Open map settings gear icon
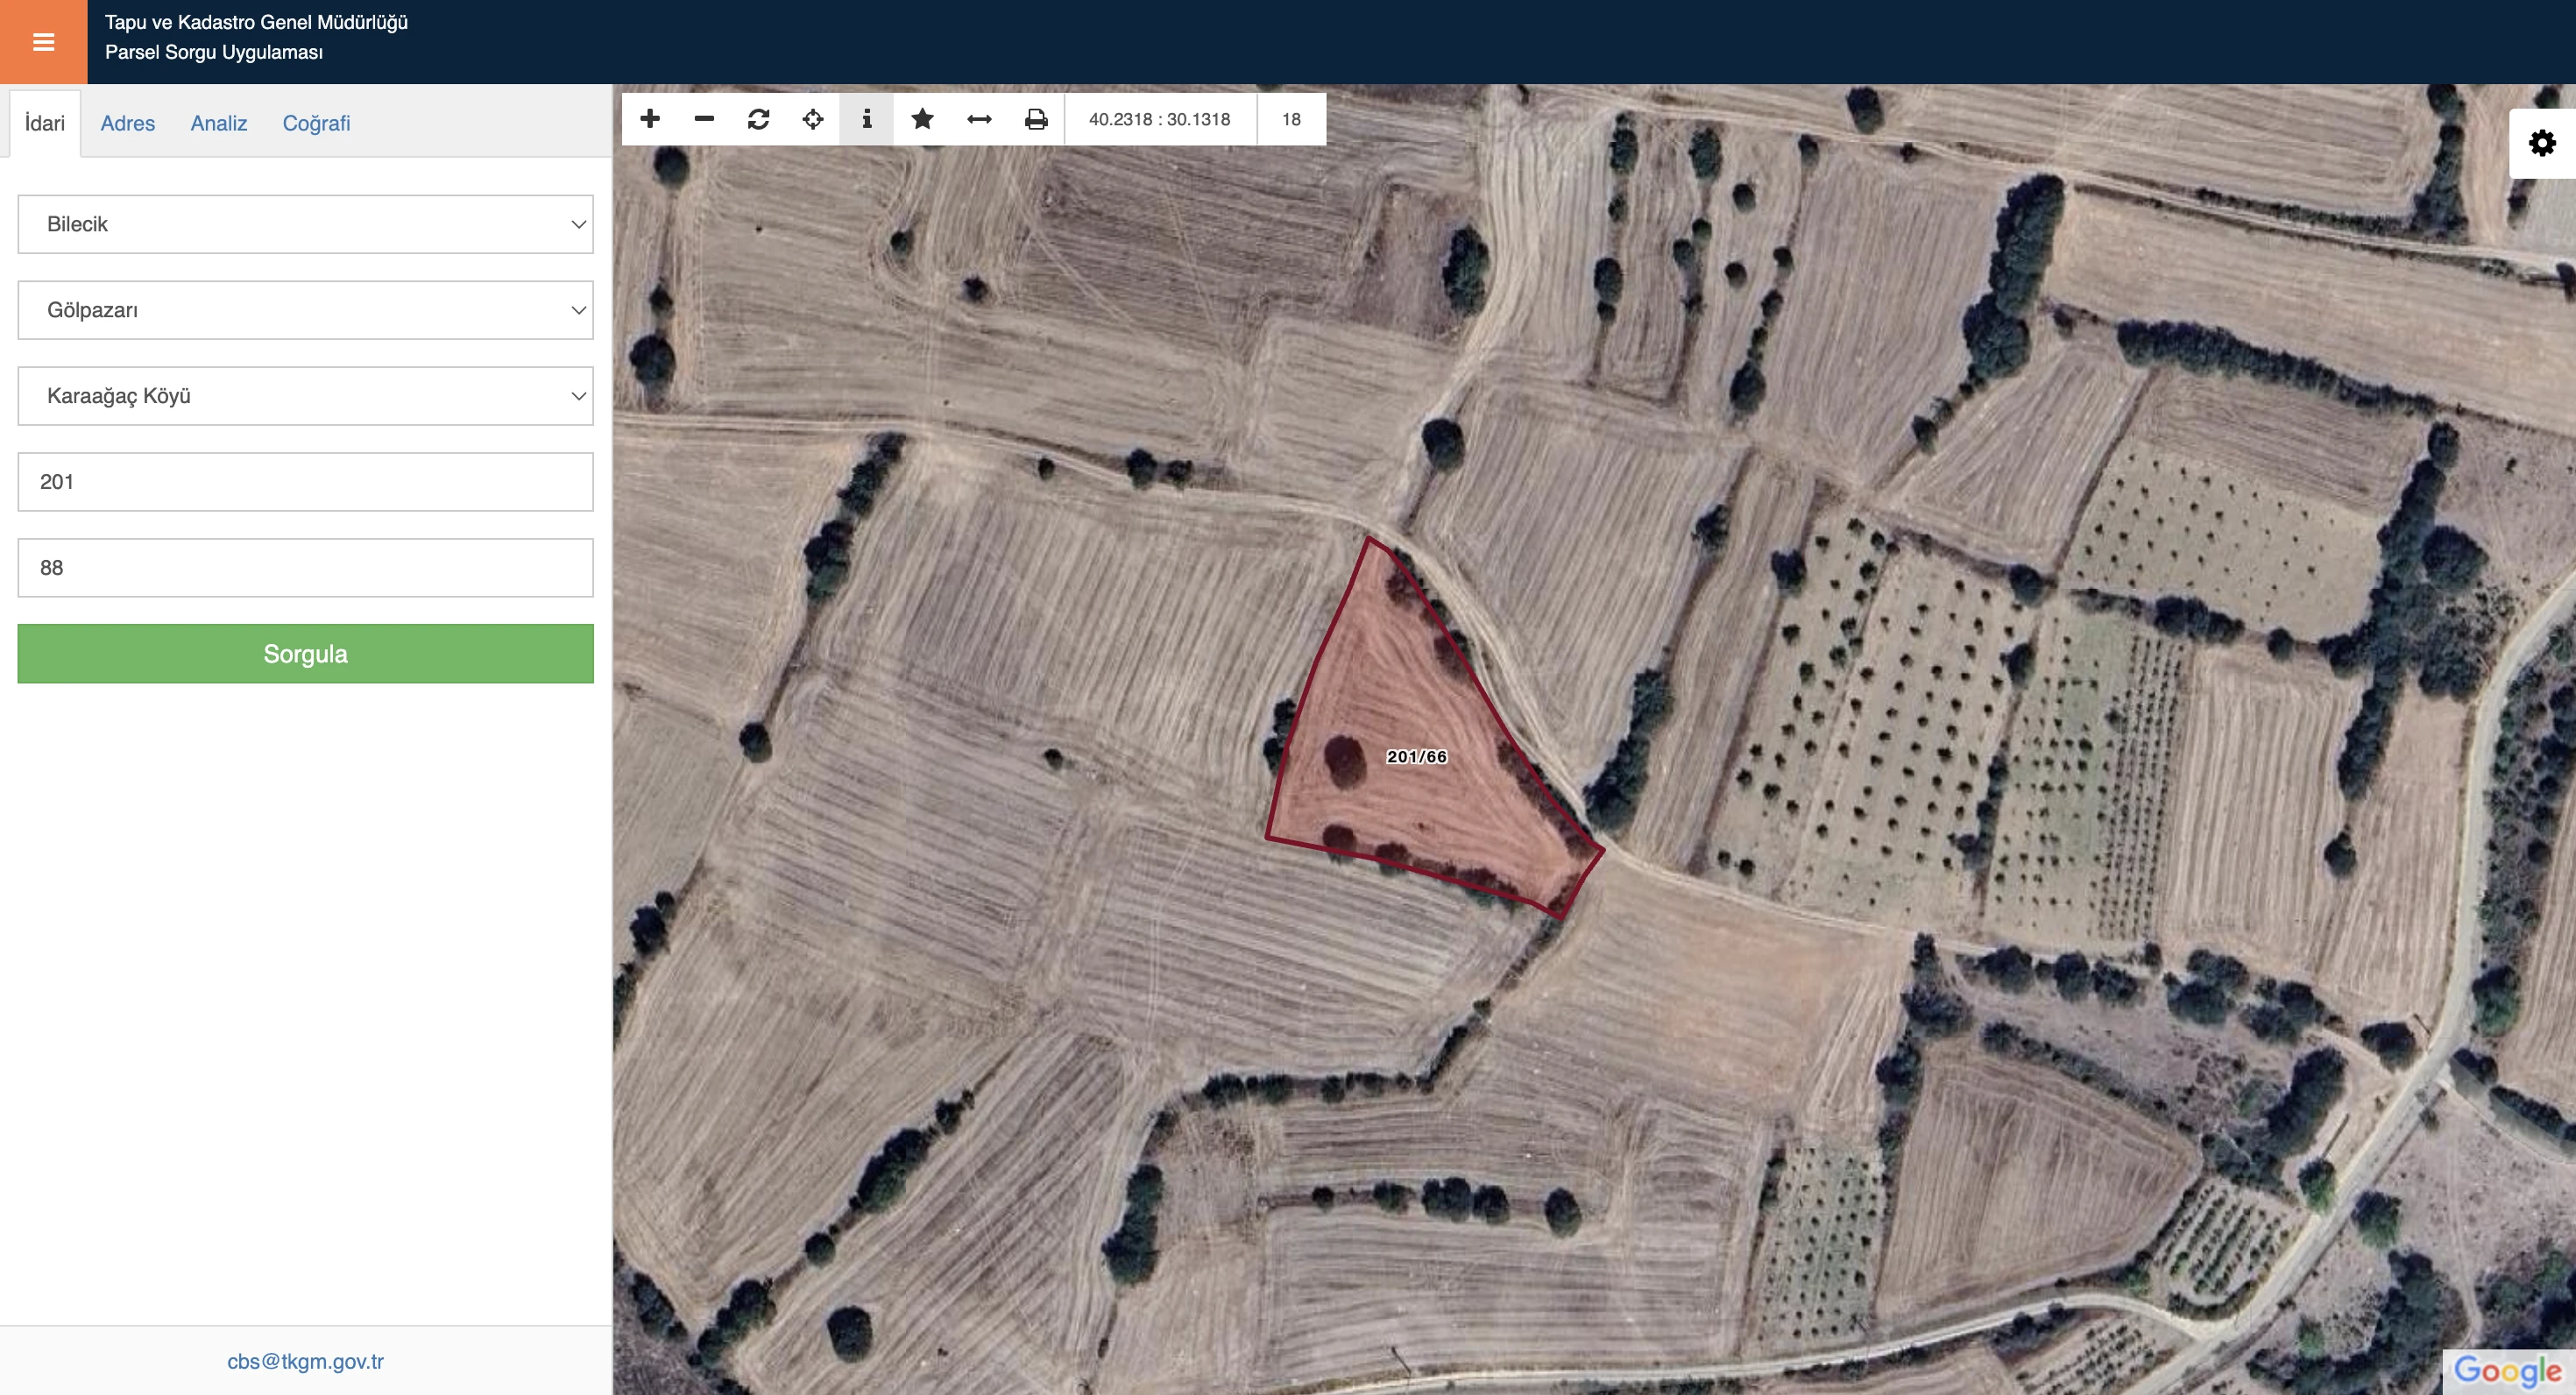The image size is (2576, 1395). coord(2541,143)
